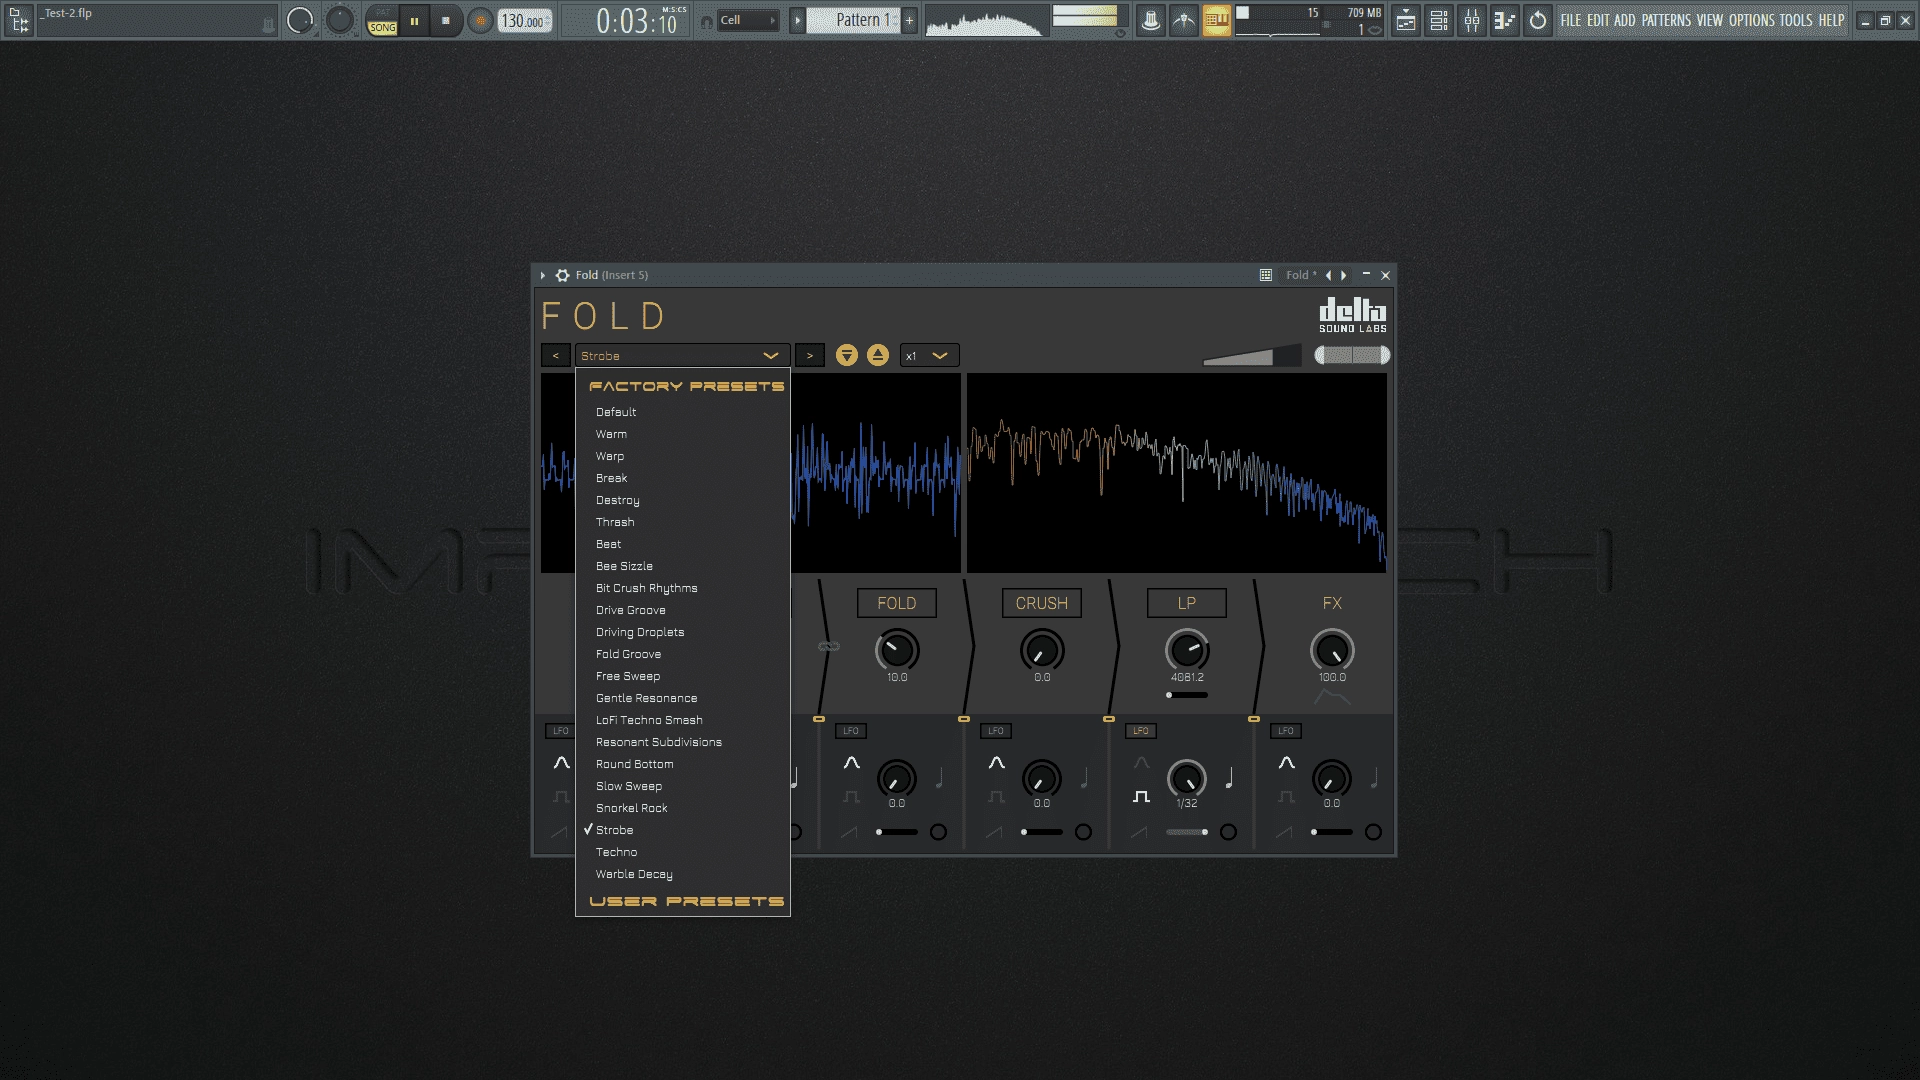
Task: Click the circular arrow refresh icon
Action: [x=1538, y=20]
